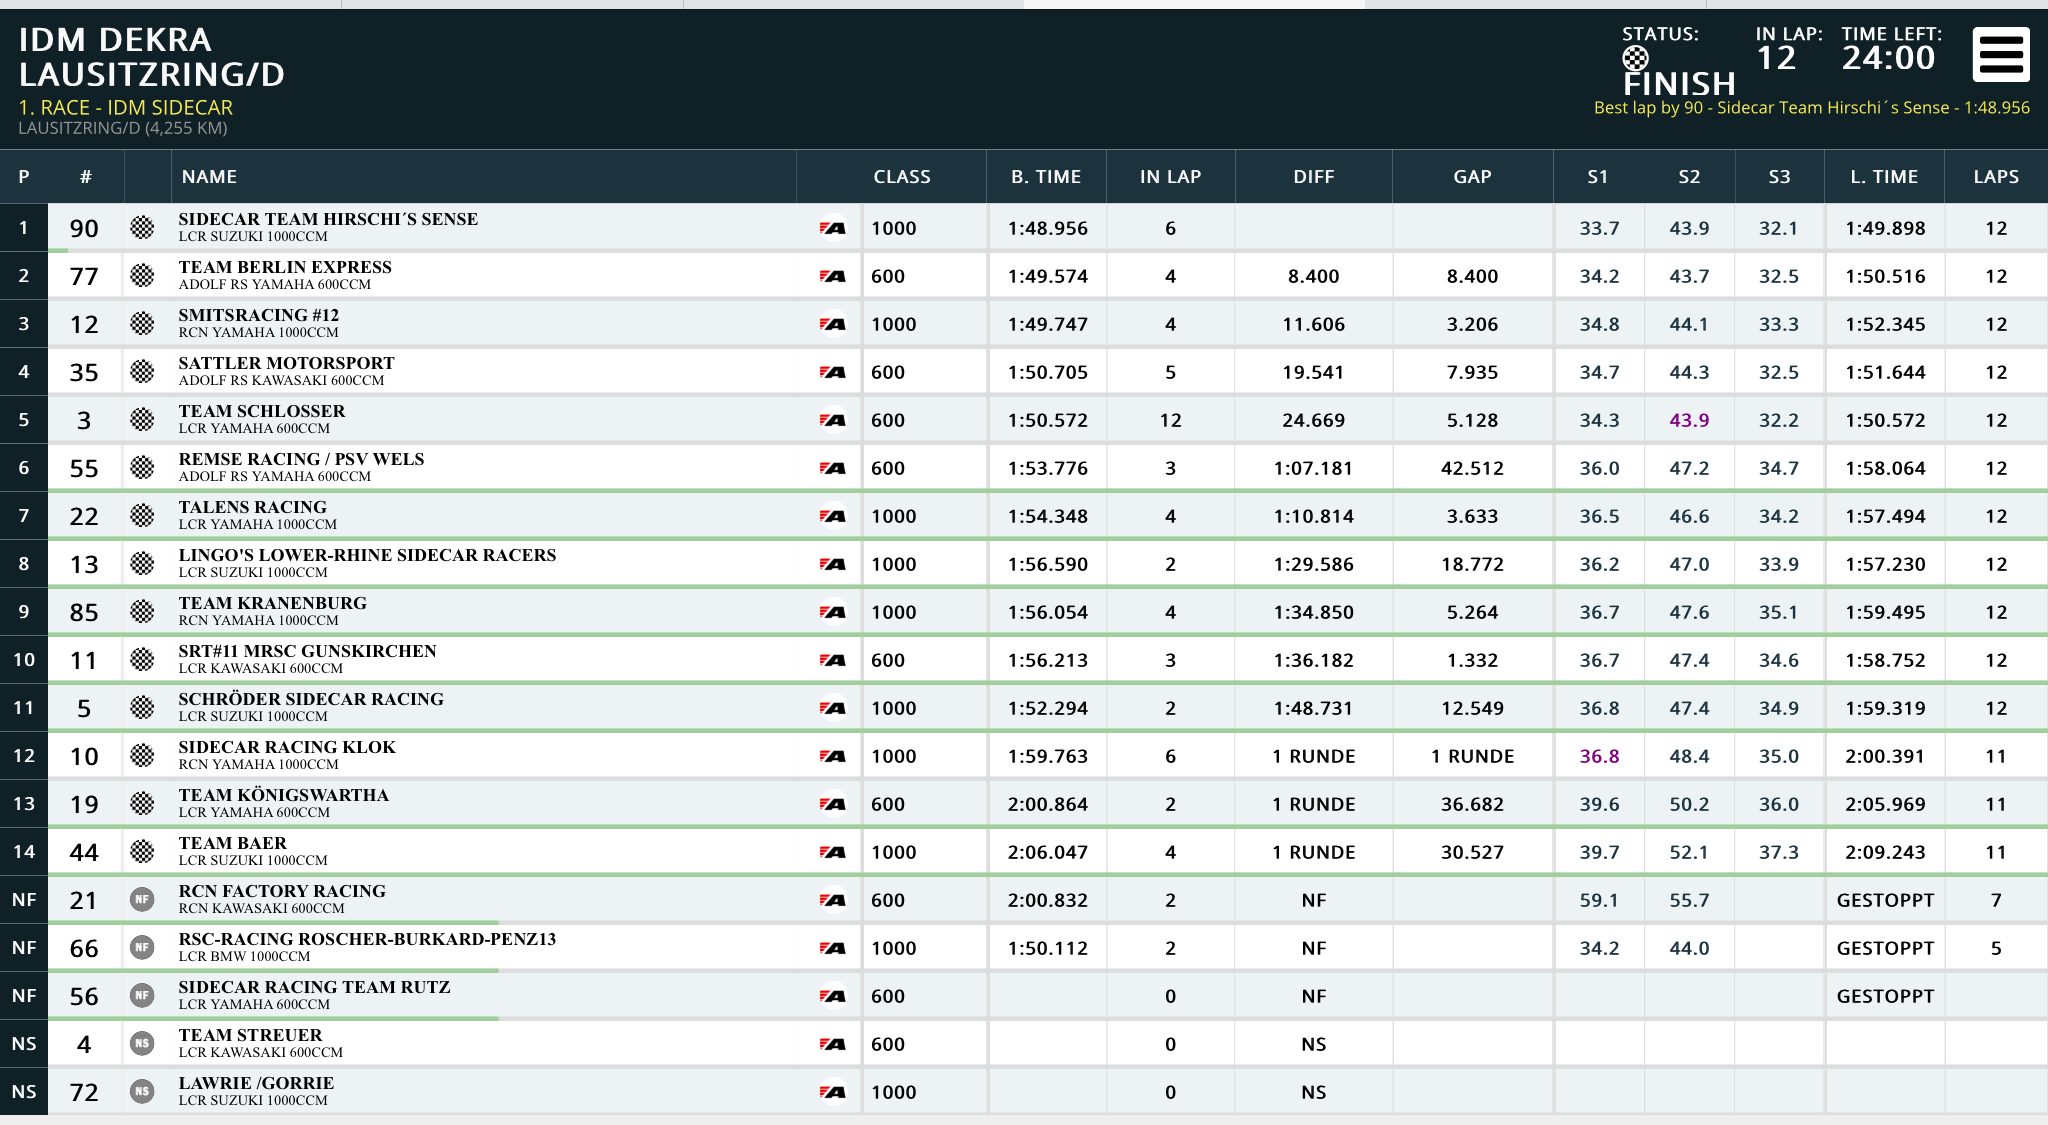Click GESTOPPT status for RCN Factory Racing

1885,900
